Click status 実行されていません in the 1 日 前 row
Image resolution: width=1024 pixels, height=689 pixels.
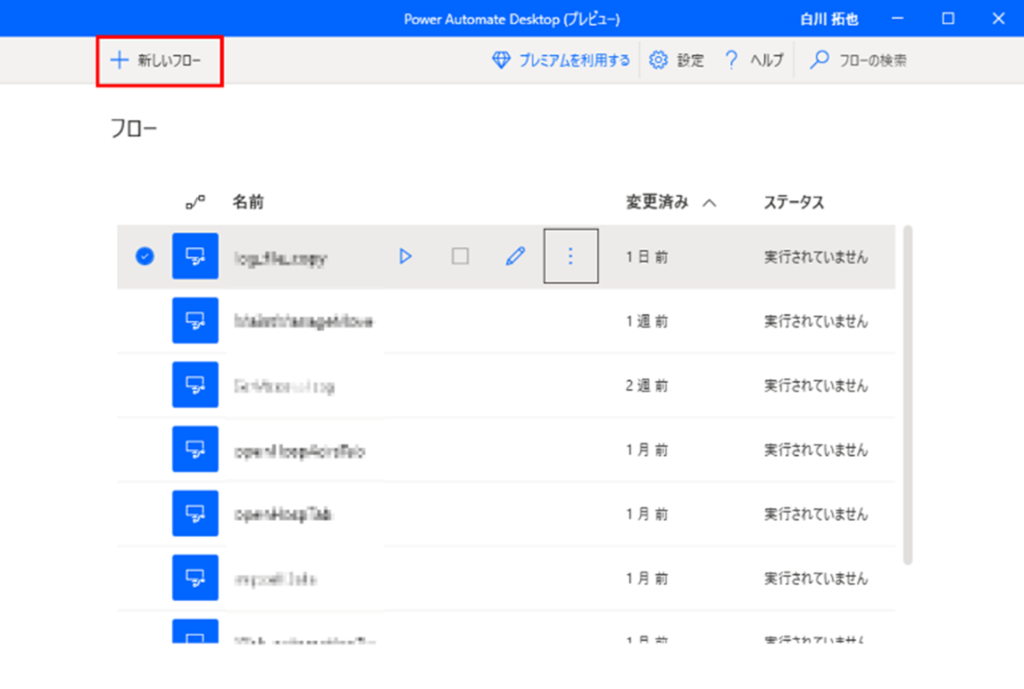[816, 257]
